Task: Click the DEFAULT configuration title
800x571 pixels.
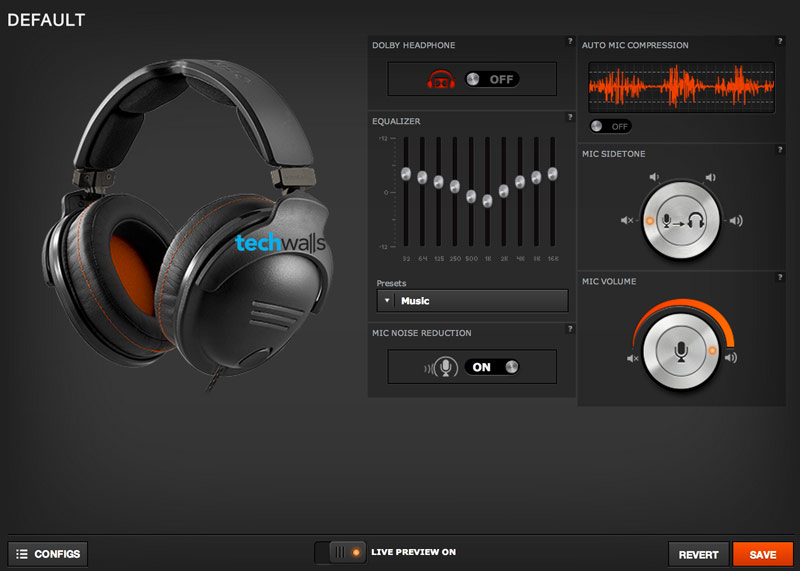Action: pos(46,20)
